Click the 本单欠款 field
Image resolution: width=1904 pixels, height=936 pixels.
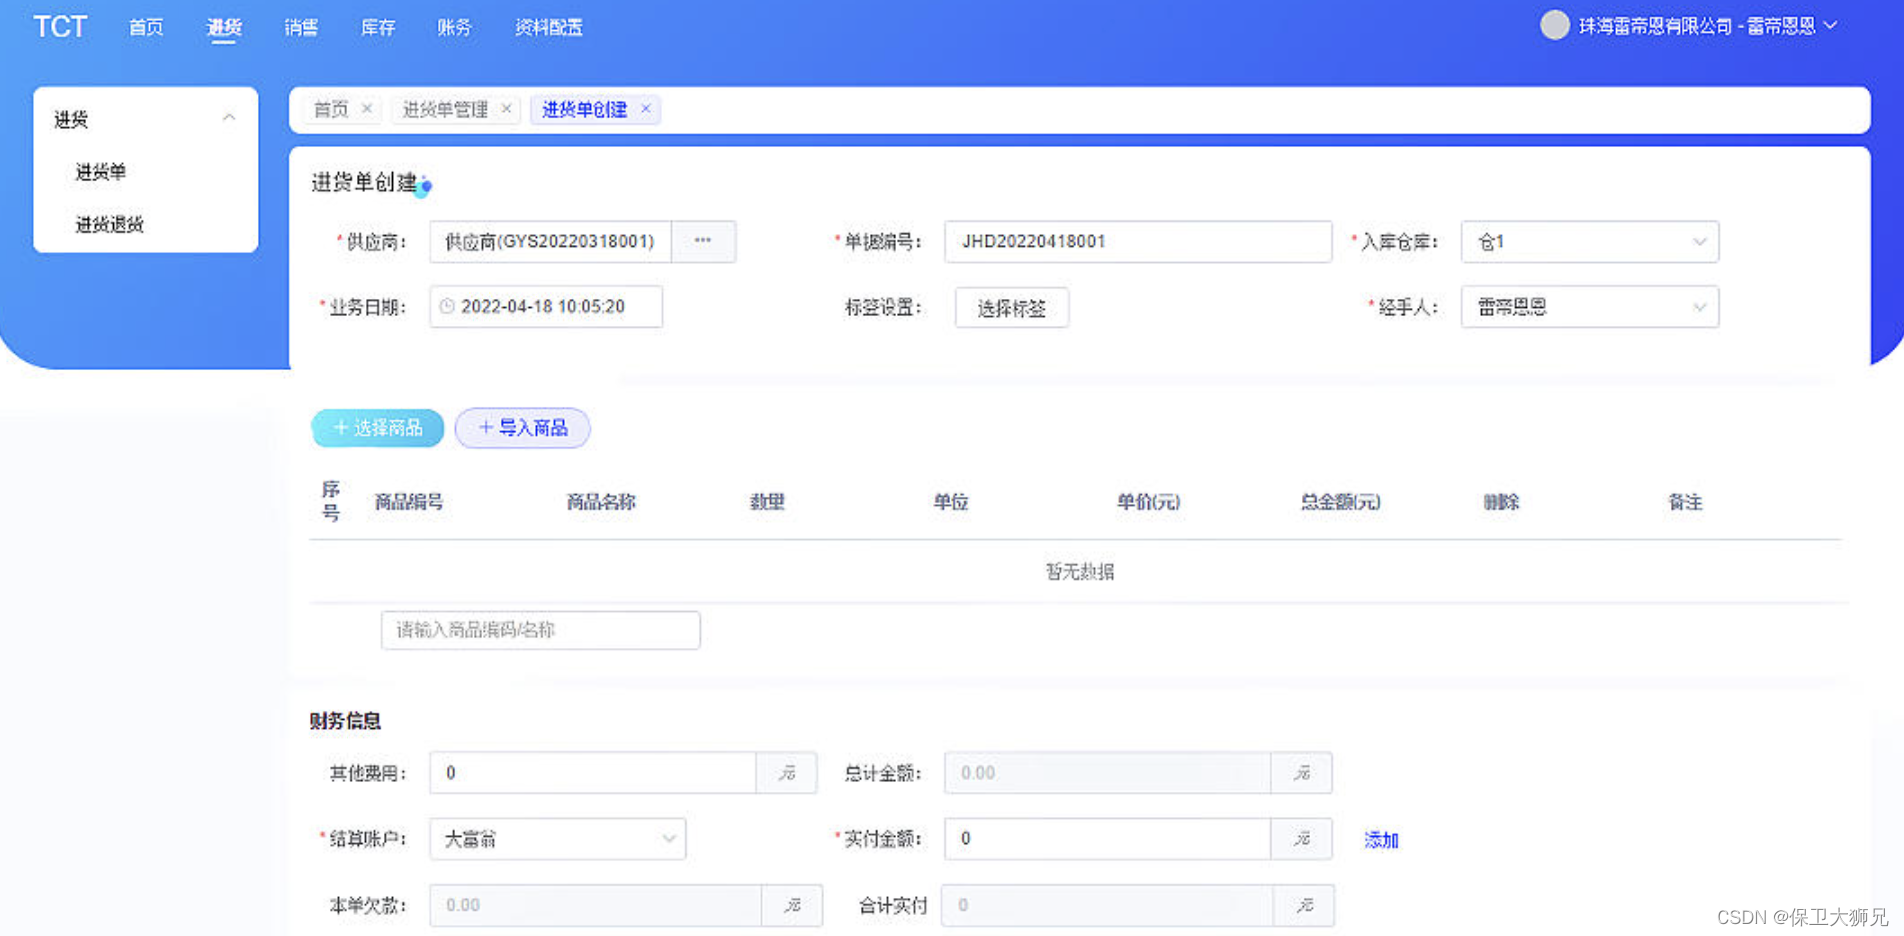[x=596, y=905]
